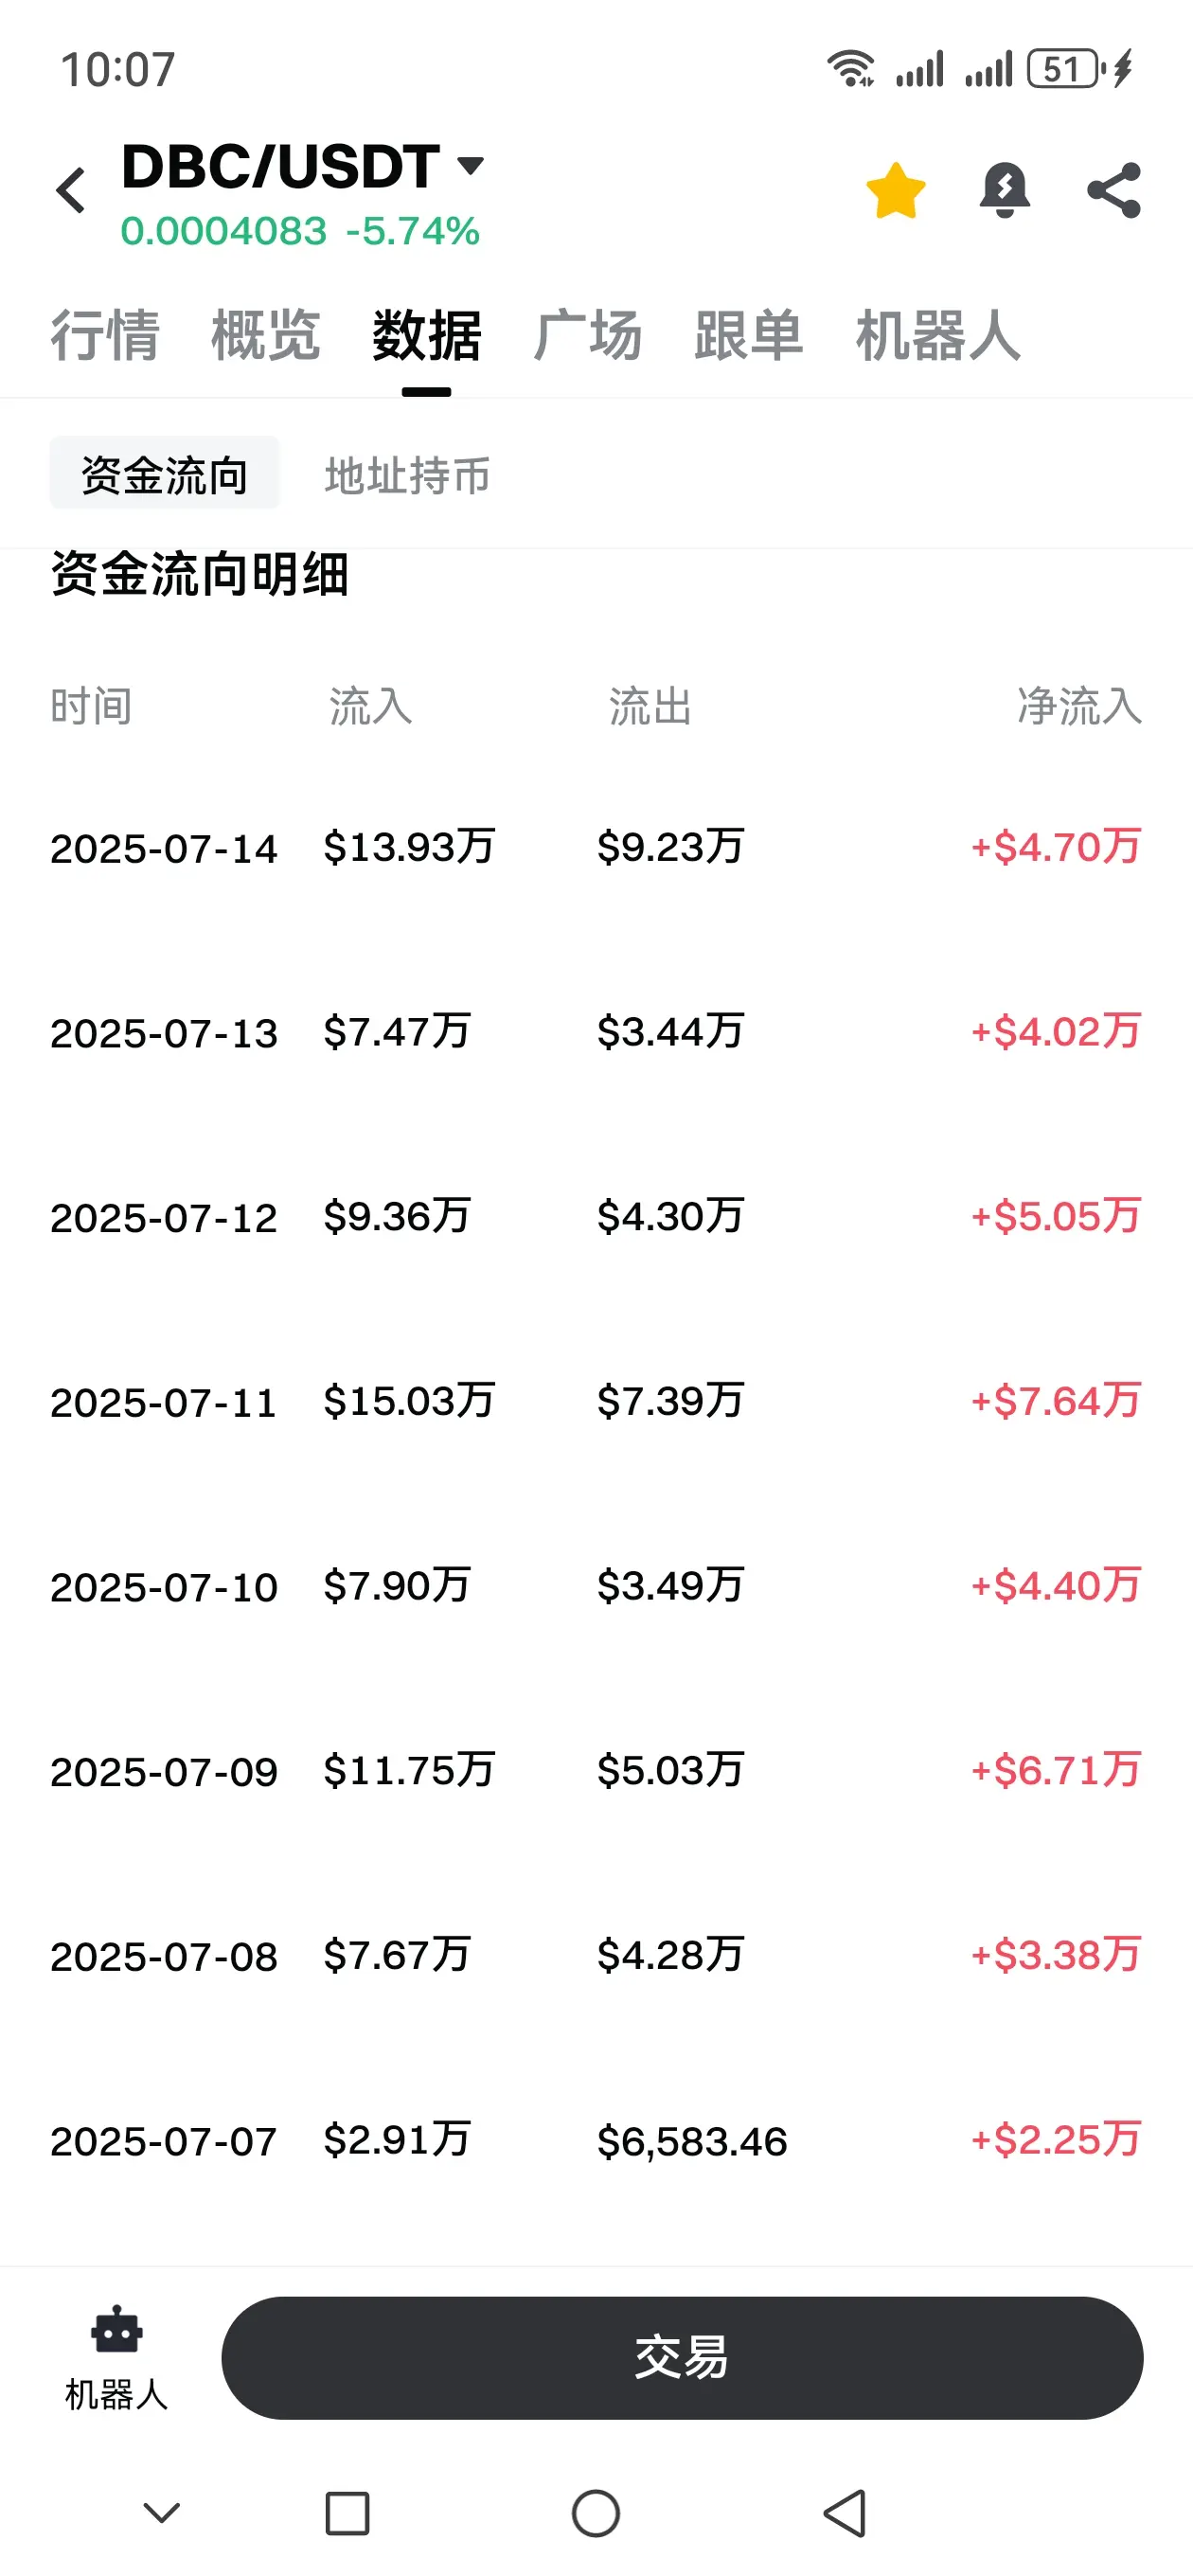Switch to the 概览 tab

(x=266, y=335)
